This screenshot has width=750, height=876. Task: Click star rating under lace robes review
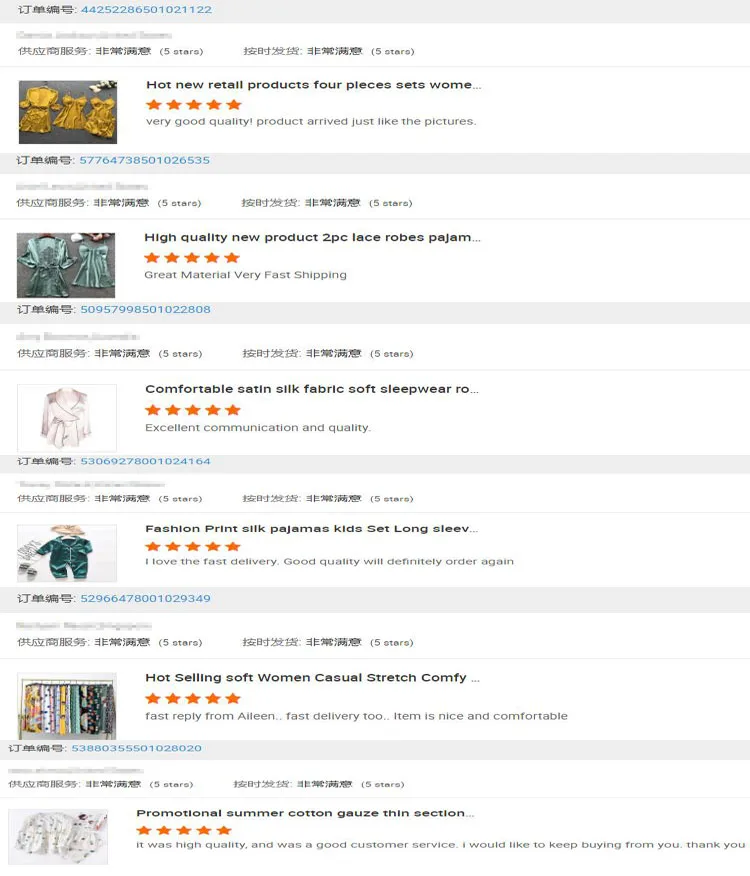(x=192, y=258)
